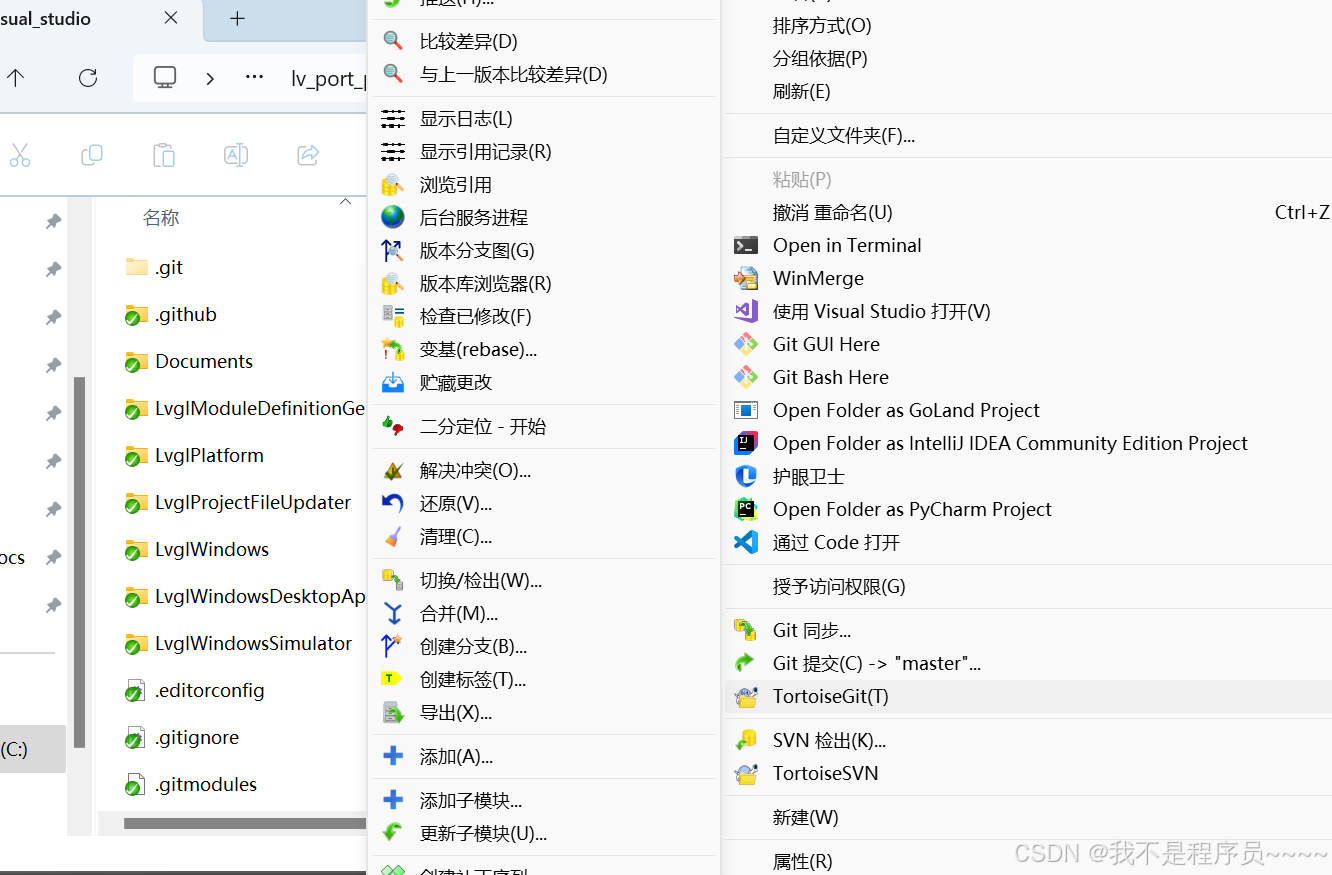Choose 撤消 重命名(U) context menu entry

coord(1028,212)
